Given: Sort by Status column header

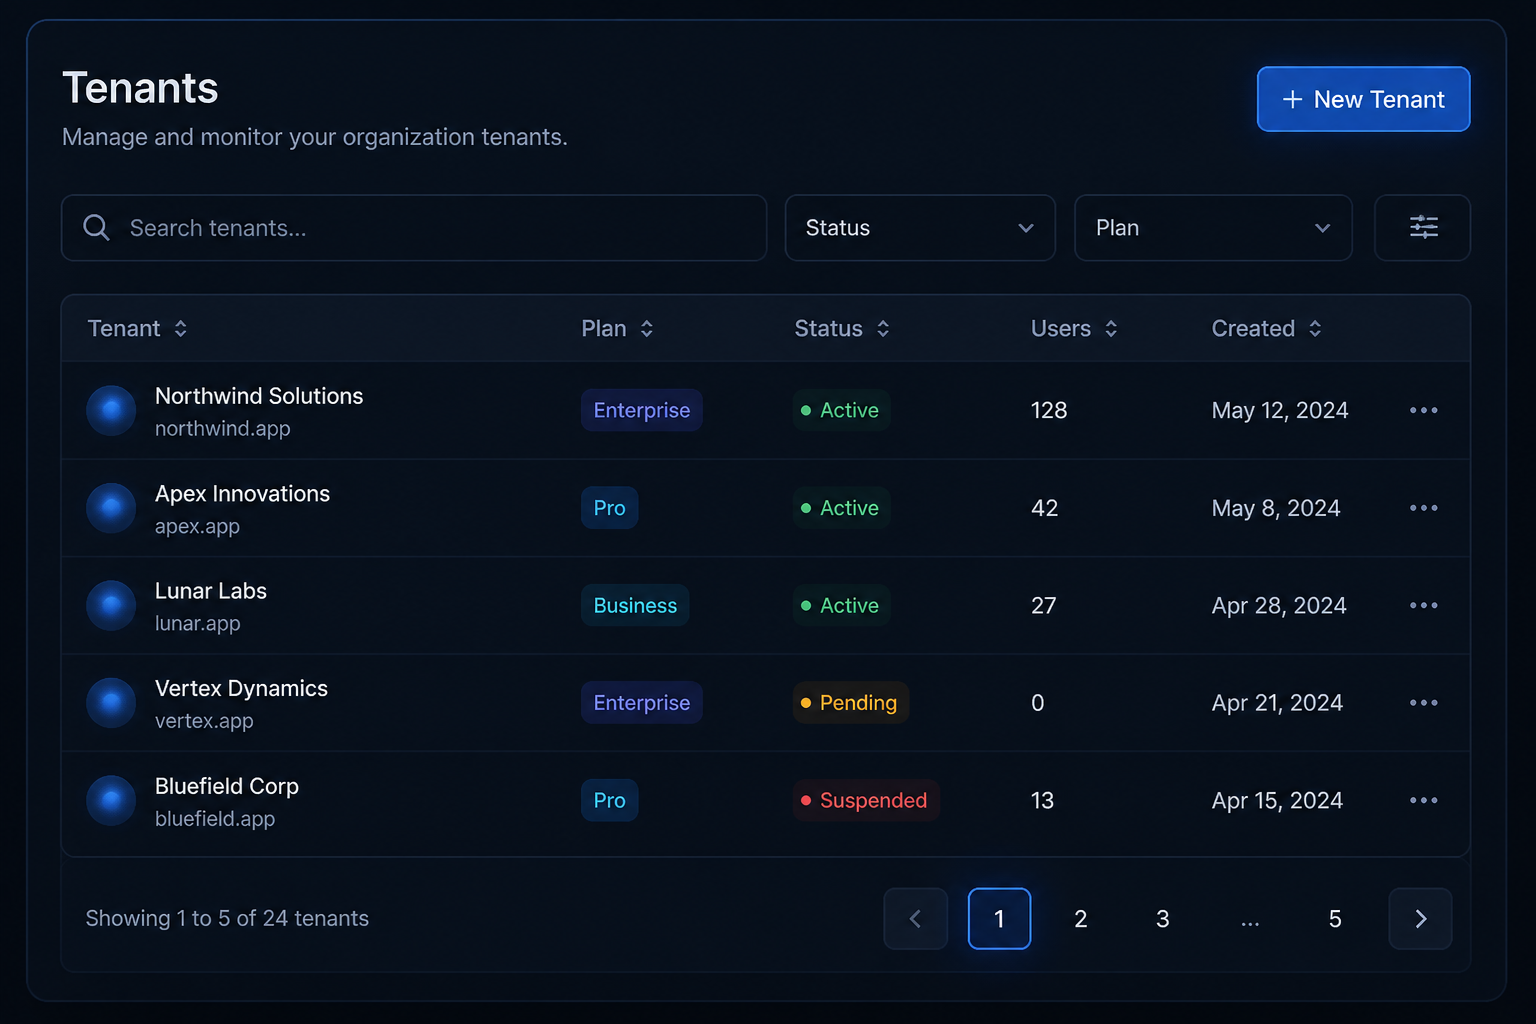Looking at the screenshot, I should point(842,328).
